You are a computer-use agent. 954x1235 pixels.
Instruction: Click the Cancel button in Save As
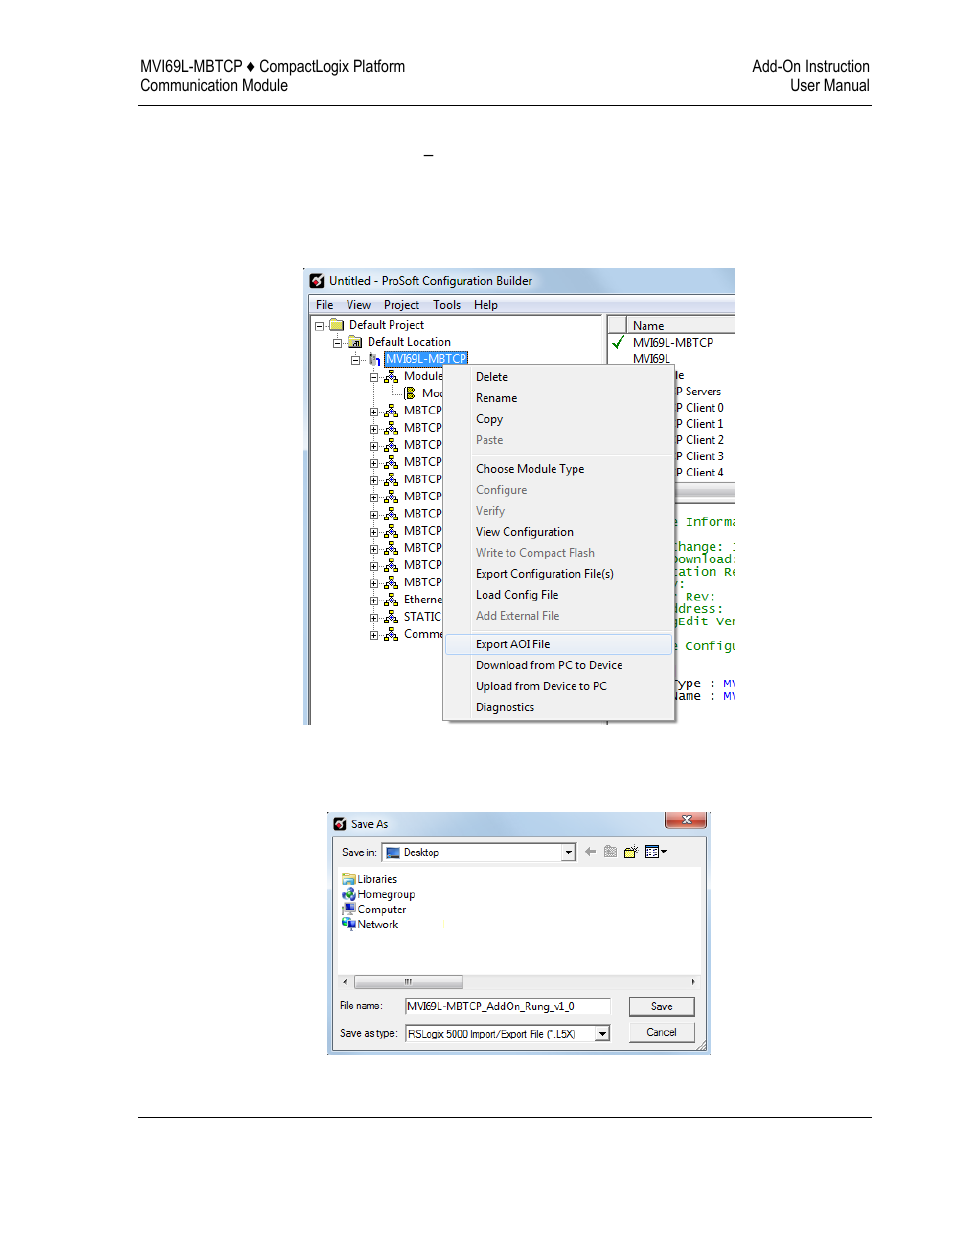661,1032
